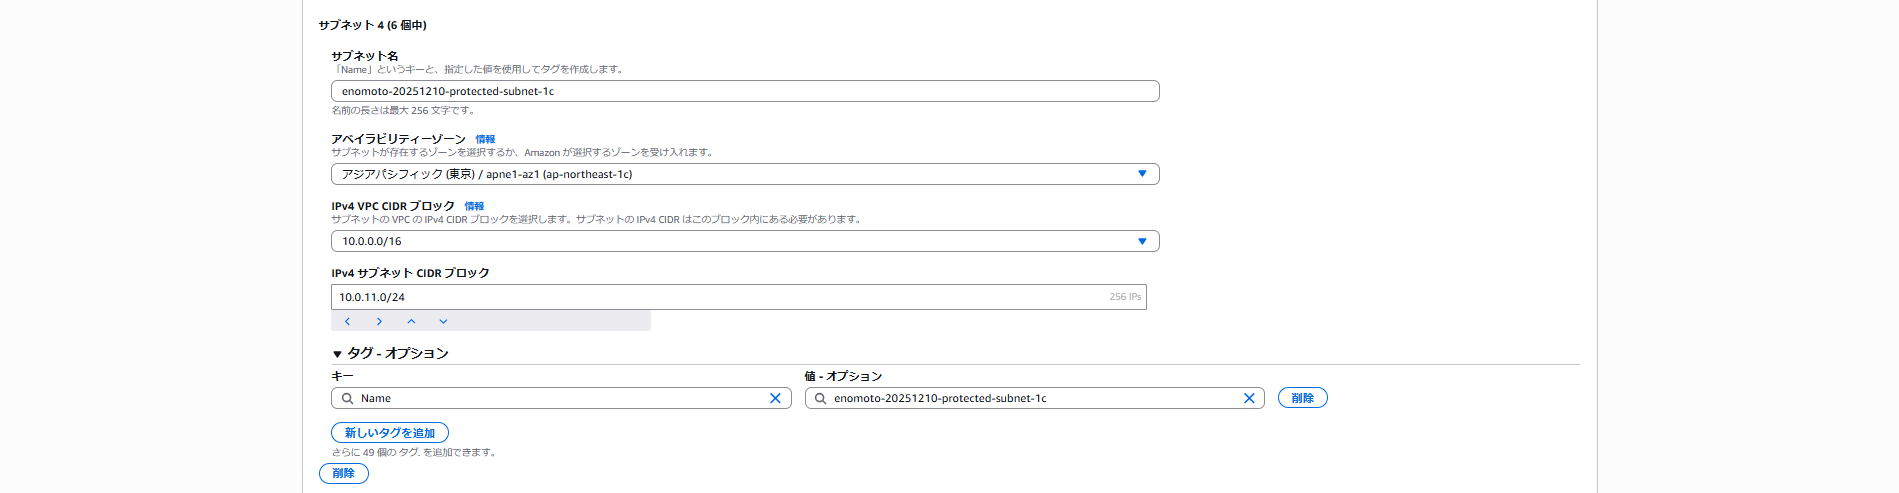
Task: Click the IPv4 サブネット CIDR ブロック label
Action: pyautogui.click(x=410, y=273)
